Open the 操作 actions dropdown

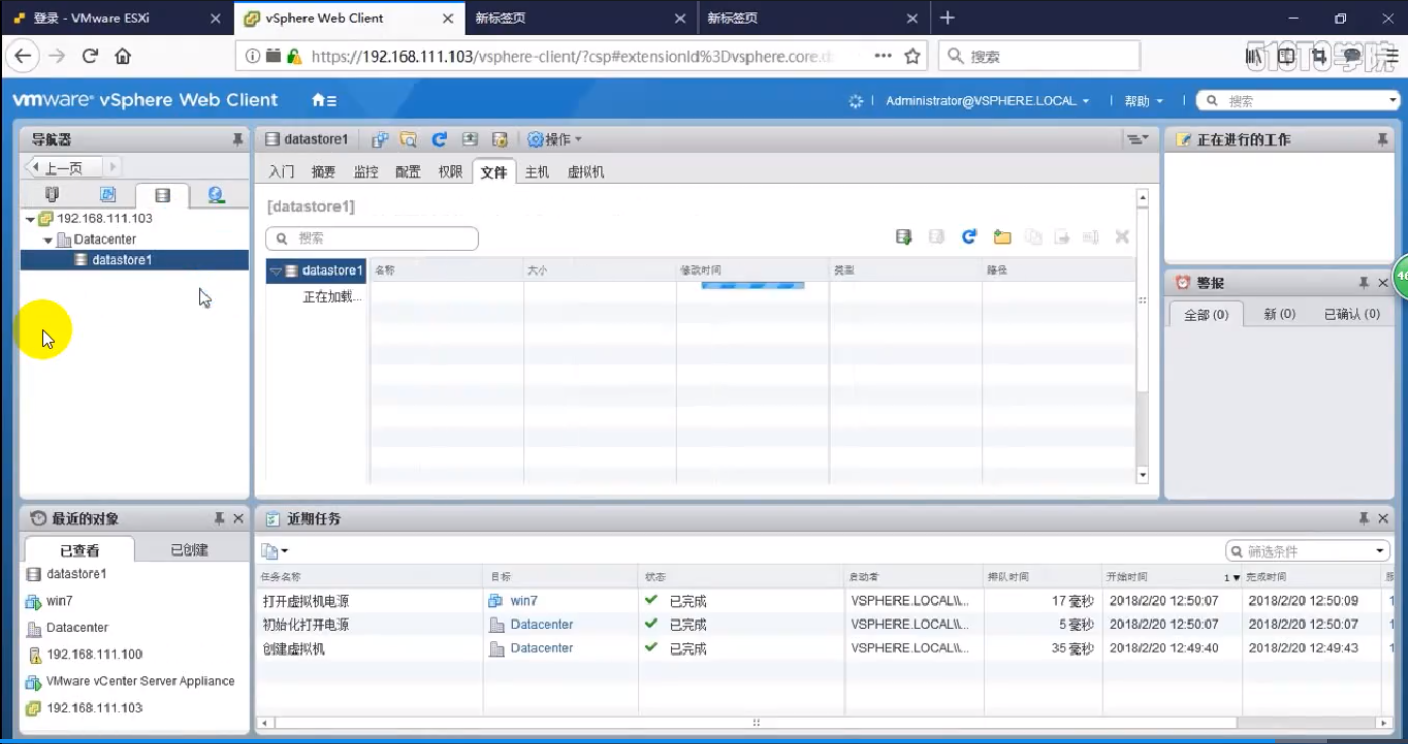pos(554,140)
